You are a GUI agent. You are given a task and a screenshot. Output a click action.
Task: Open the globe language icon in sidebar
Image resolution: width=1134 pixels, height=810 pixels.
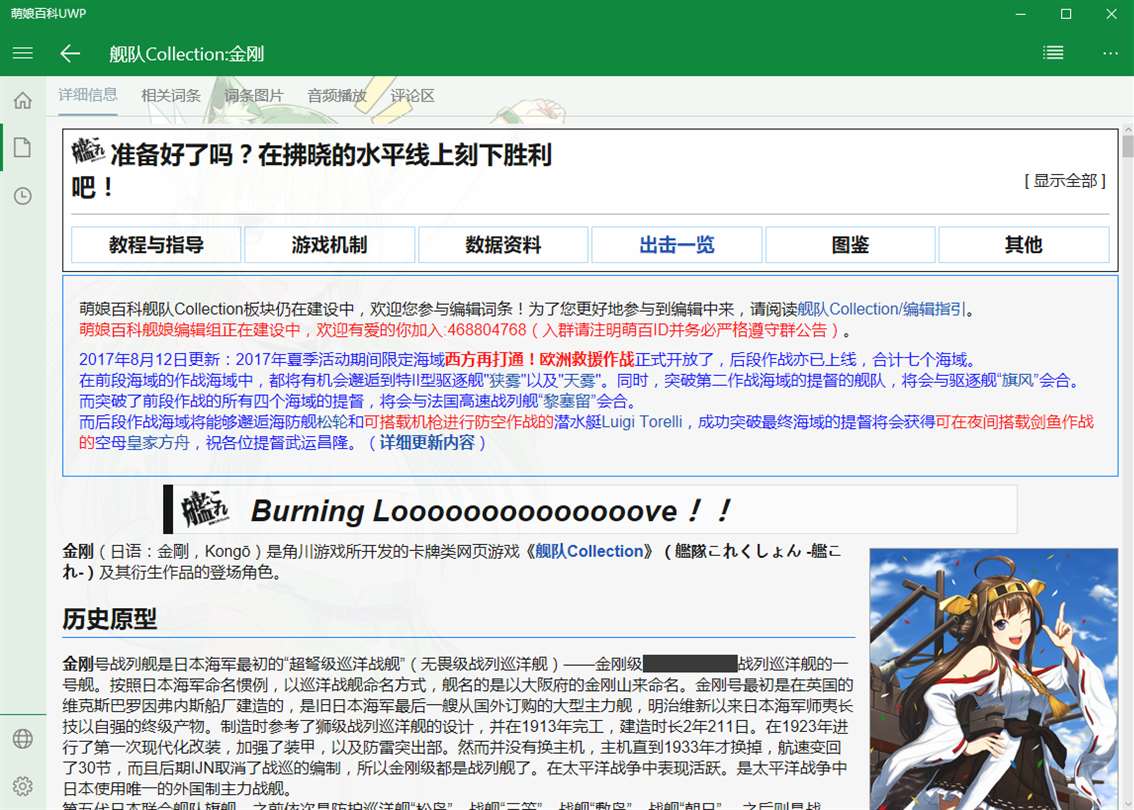coord(23,738)
